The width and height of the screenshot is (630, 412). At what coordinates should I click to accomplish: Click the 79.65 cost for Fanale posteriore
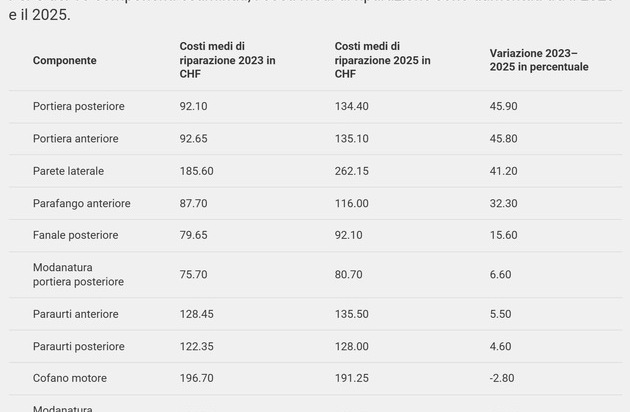click(x=193, y=235)
